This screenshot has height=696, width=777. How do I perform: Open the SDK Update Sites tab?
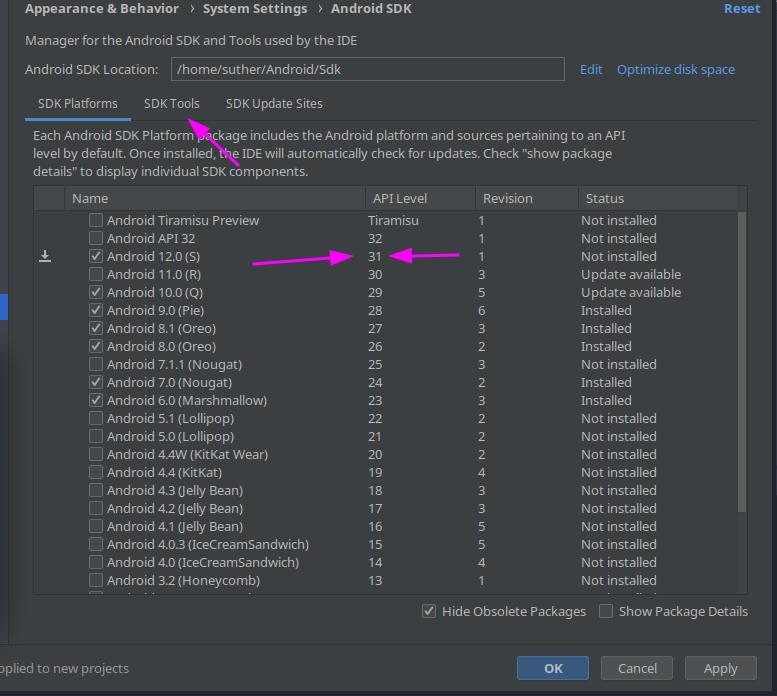click(x=274, y=104)
